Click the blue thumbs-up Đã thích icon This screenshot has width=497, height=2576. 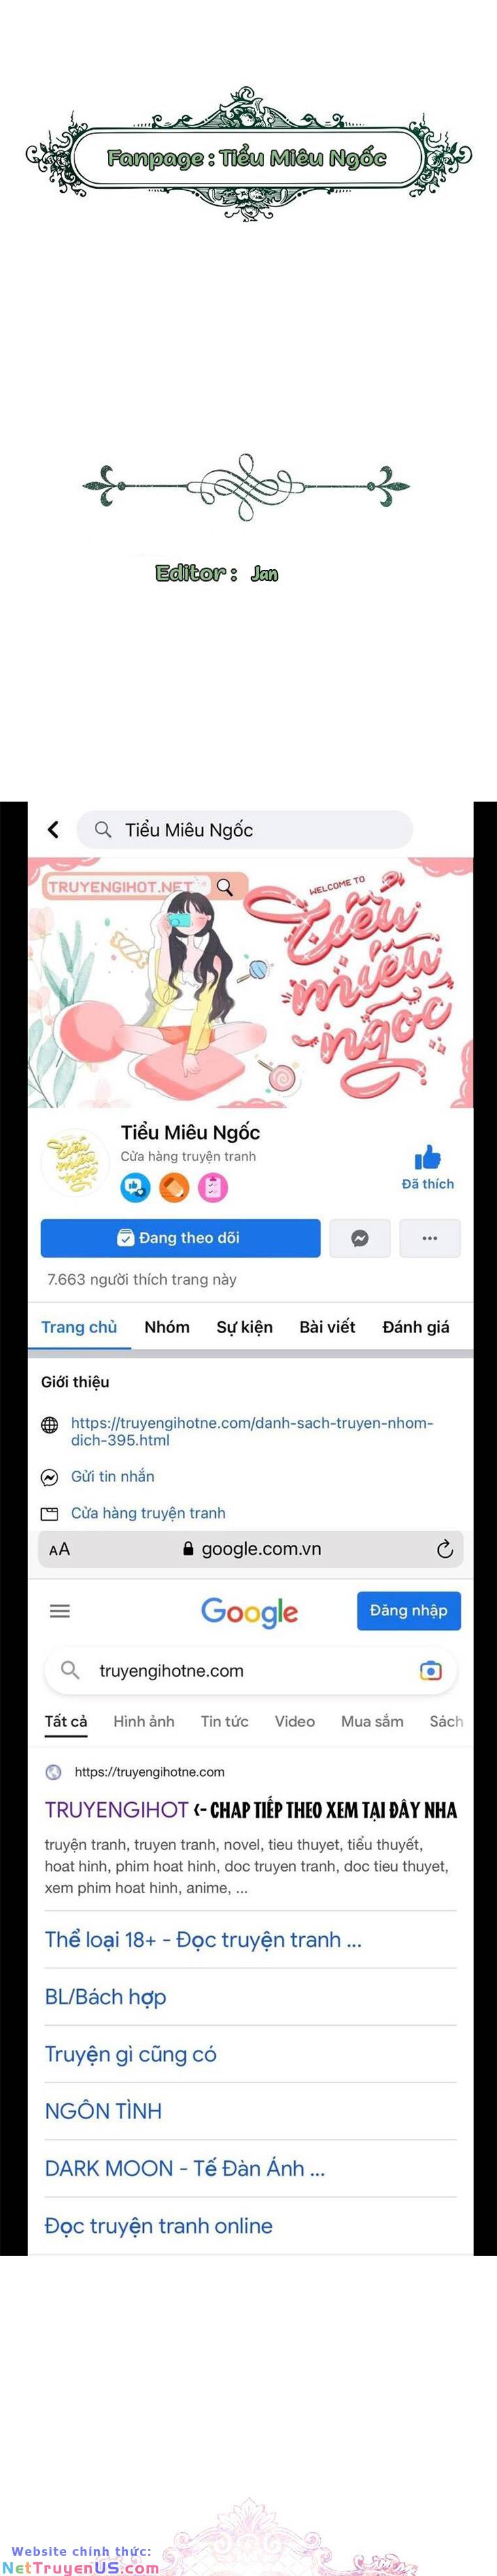click(x=428, y=1157)
